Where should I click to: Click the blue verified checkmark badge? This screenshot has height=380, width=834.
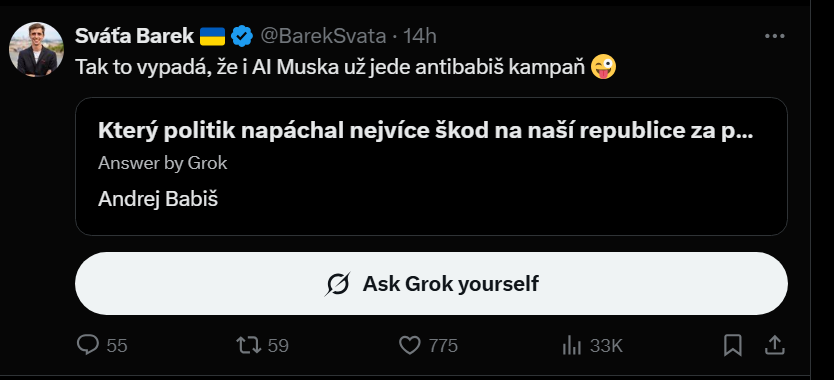[x=242, y=36]
